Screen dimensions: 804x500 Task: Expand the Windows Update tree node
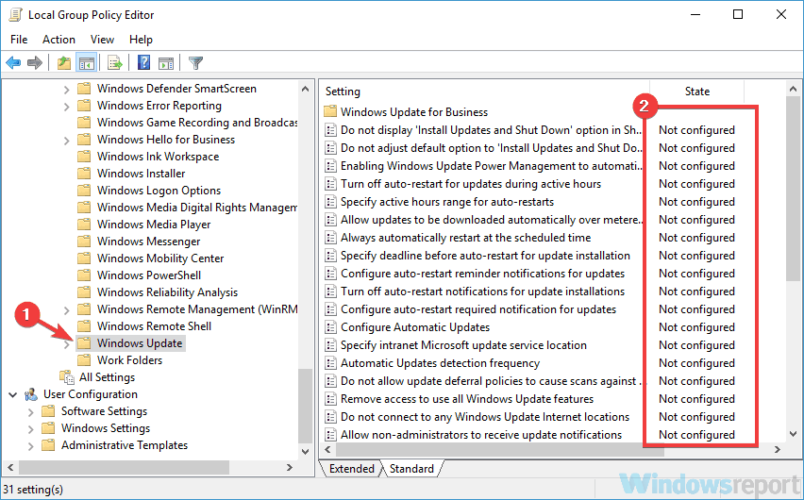pyautogui.click(x=66, y=345)
